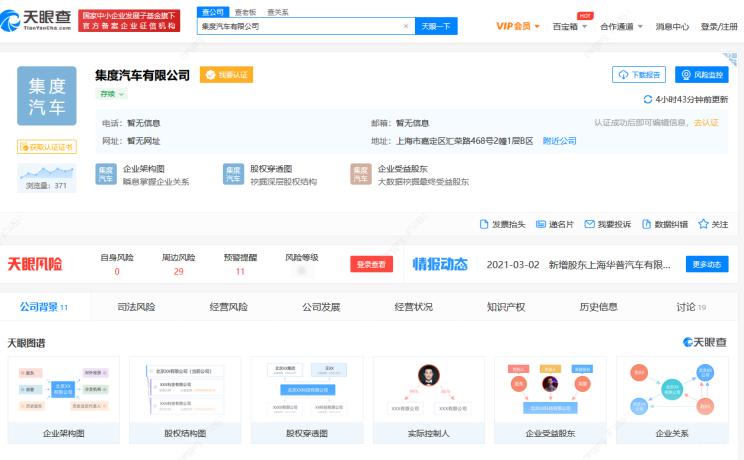Screen dimensions: 744x460
Task: Switch to the 司法风险 tab
Action: [x=137, y=307]
